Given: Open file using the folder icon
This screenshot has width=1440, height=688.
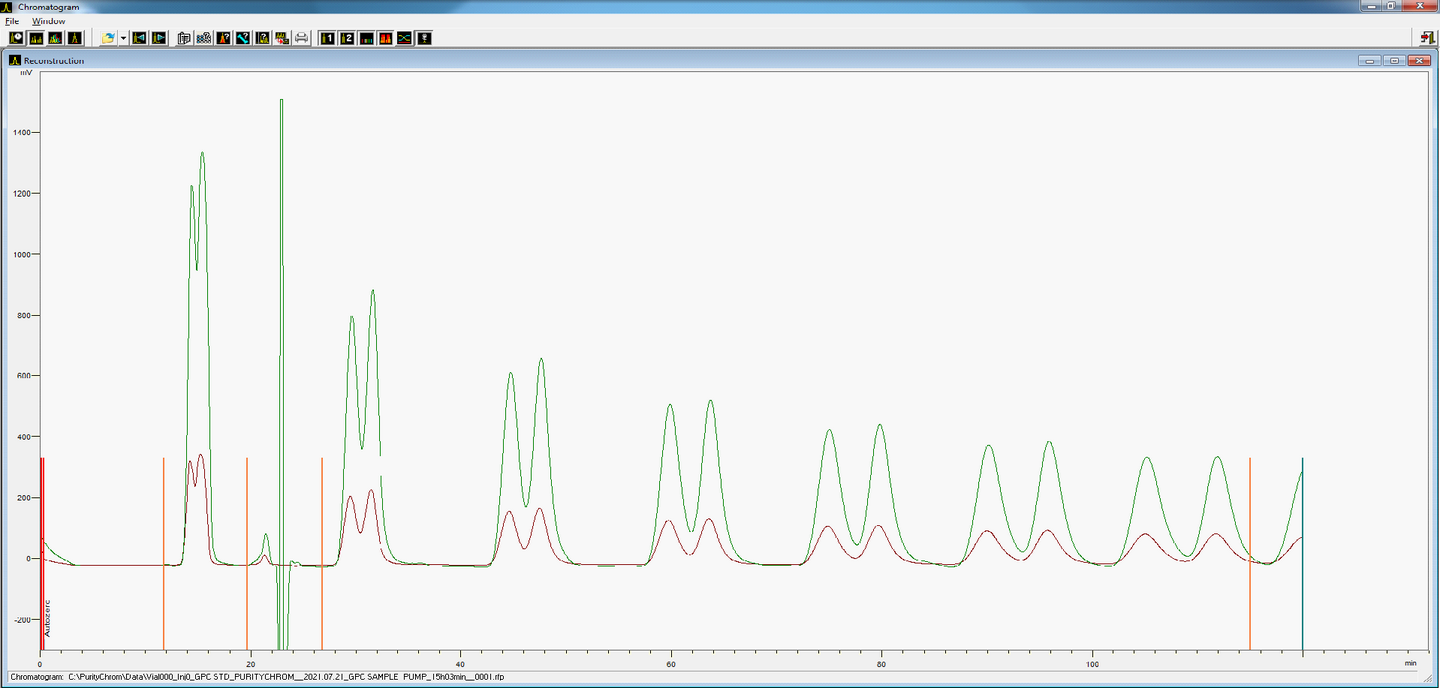Looking at the screenshot, I should [x=108, y=38].
